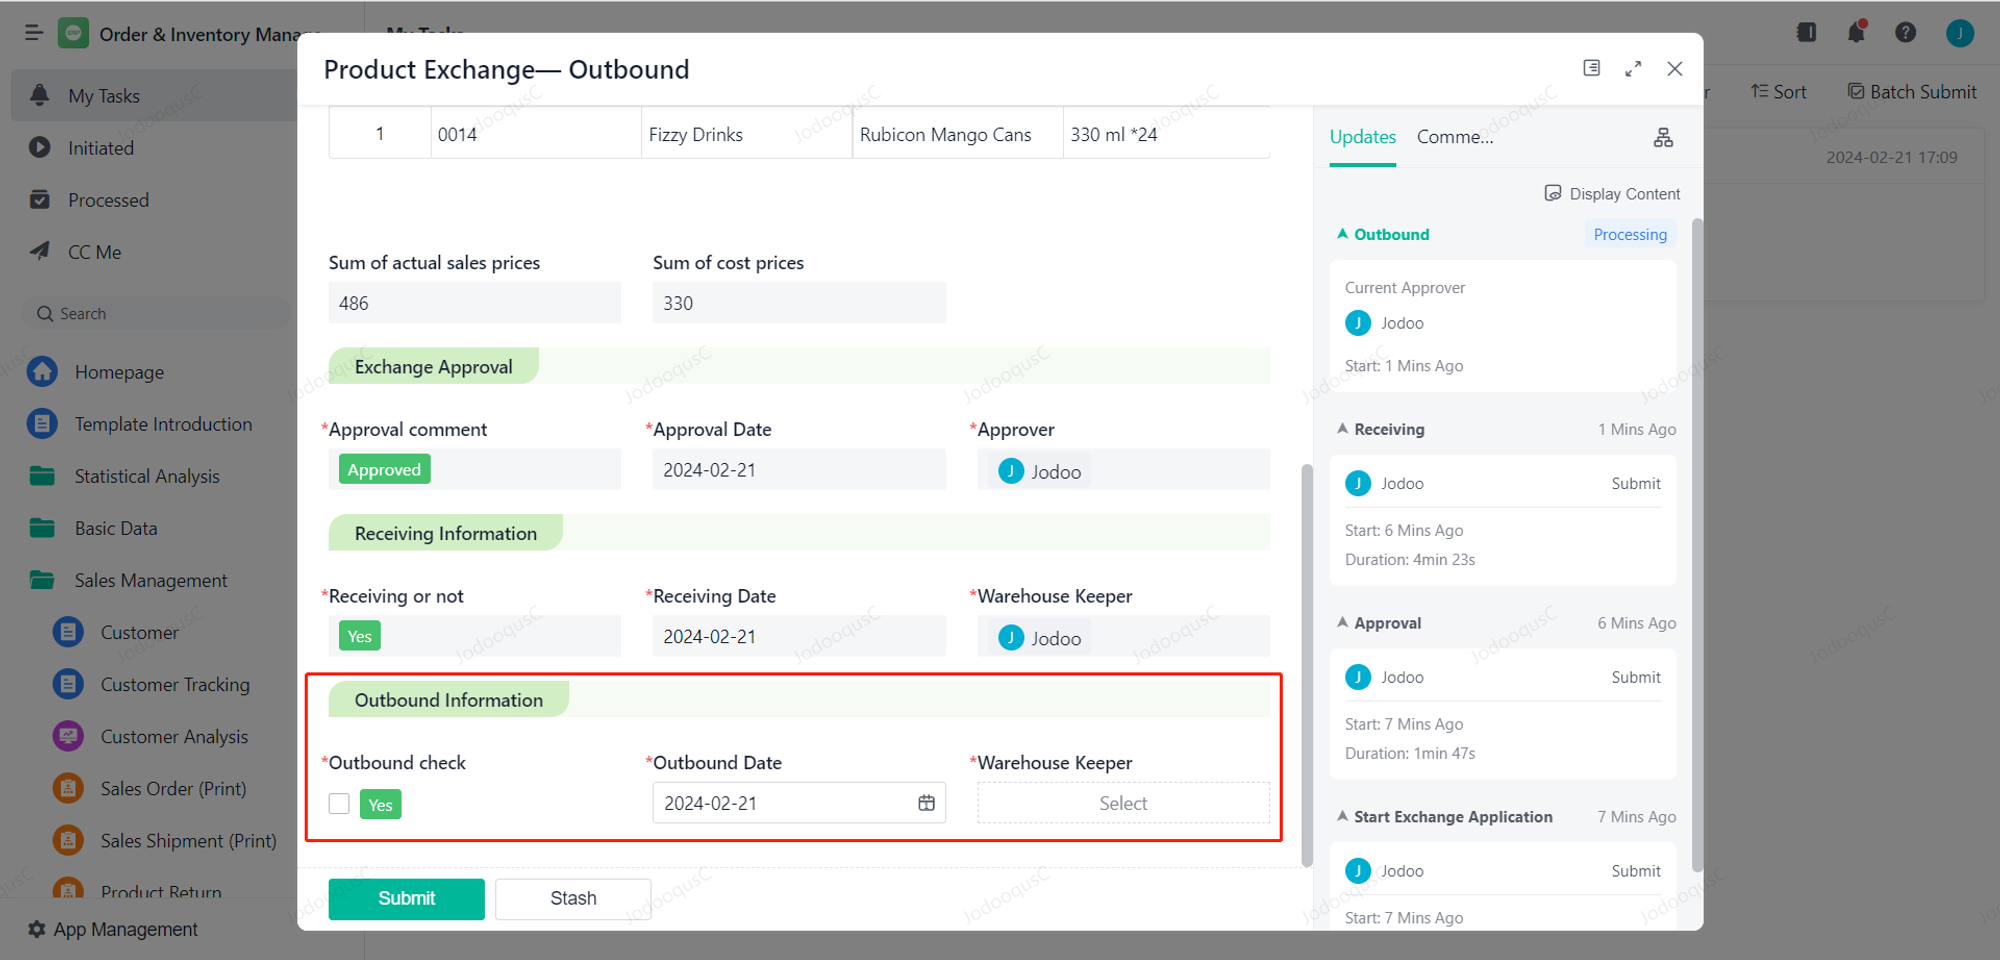Viewport: 2000px width, 960px height.
Task: Click the workflow diagram icon in Updates panel
Action: click(x=1663, y=138)
